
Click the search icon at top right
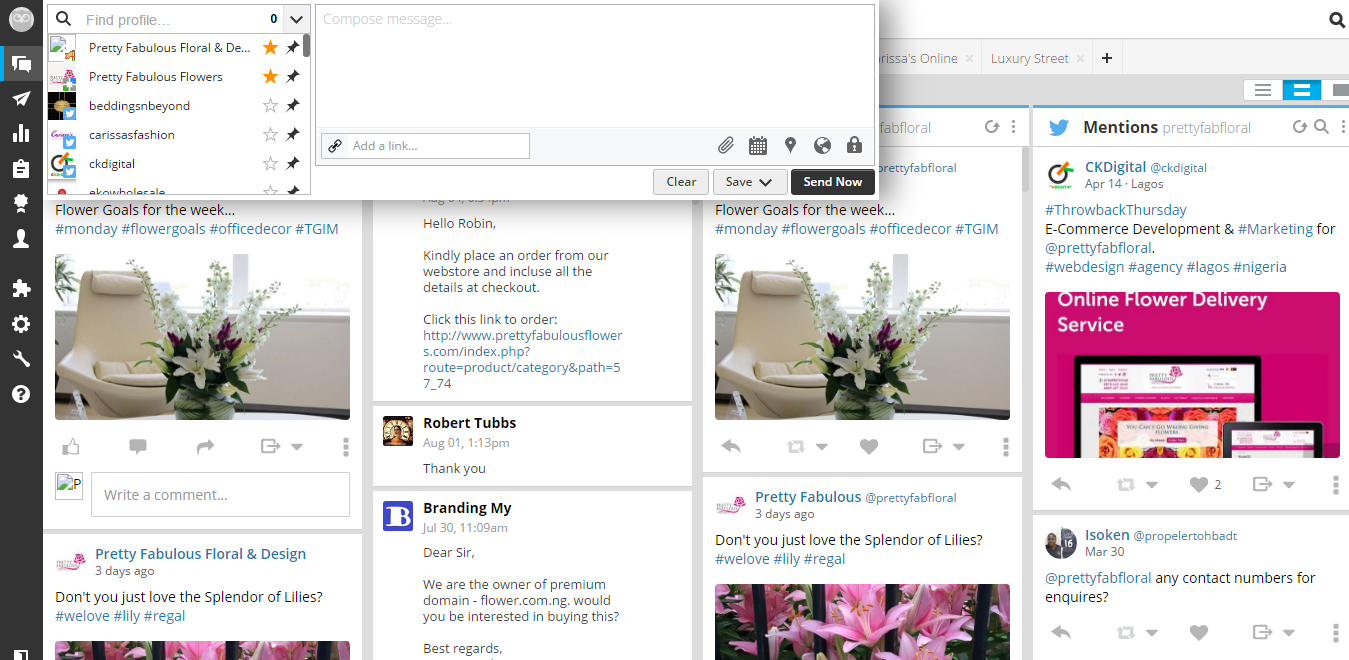[x=1337, y=19]
